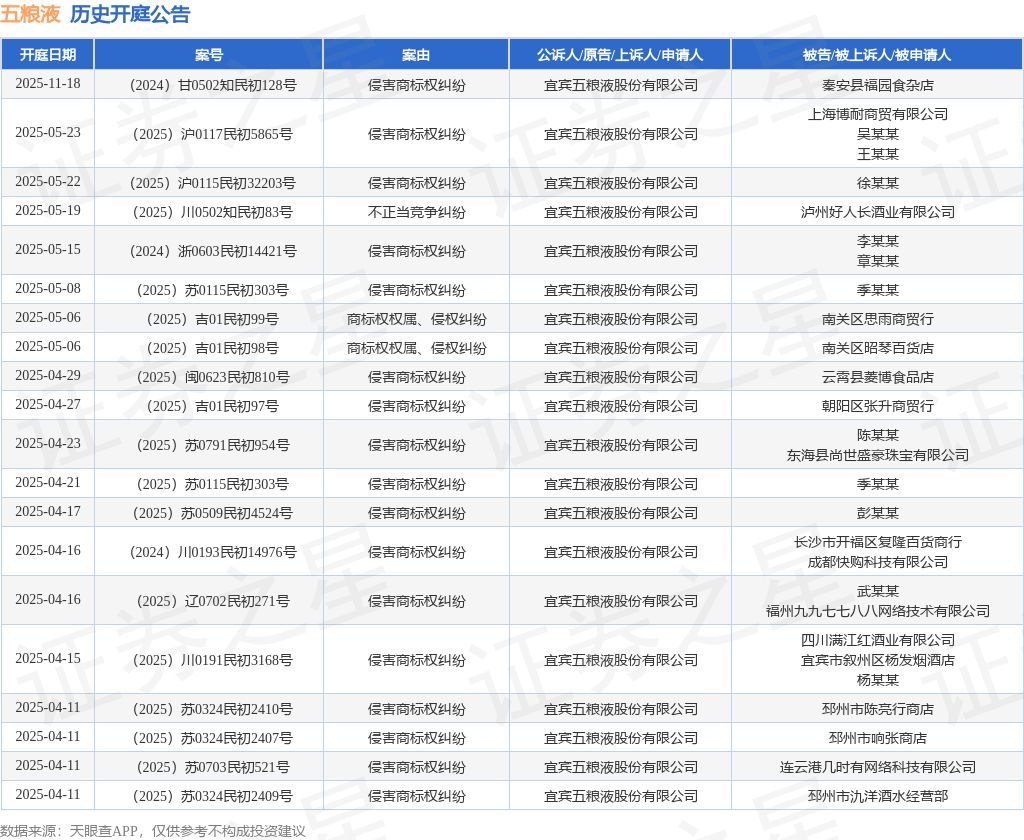Click the date 2025-05-23

tap(48, 133)
